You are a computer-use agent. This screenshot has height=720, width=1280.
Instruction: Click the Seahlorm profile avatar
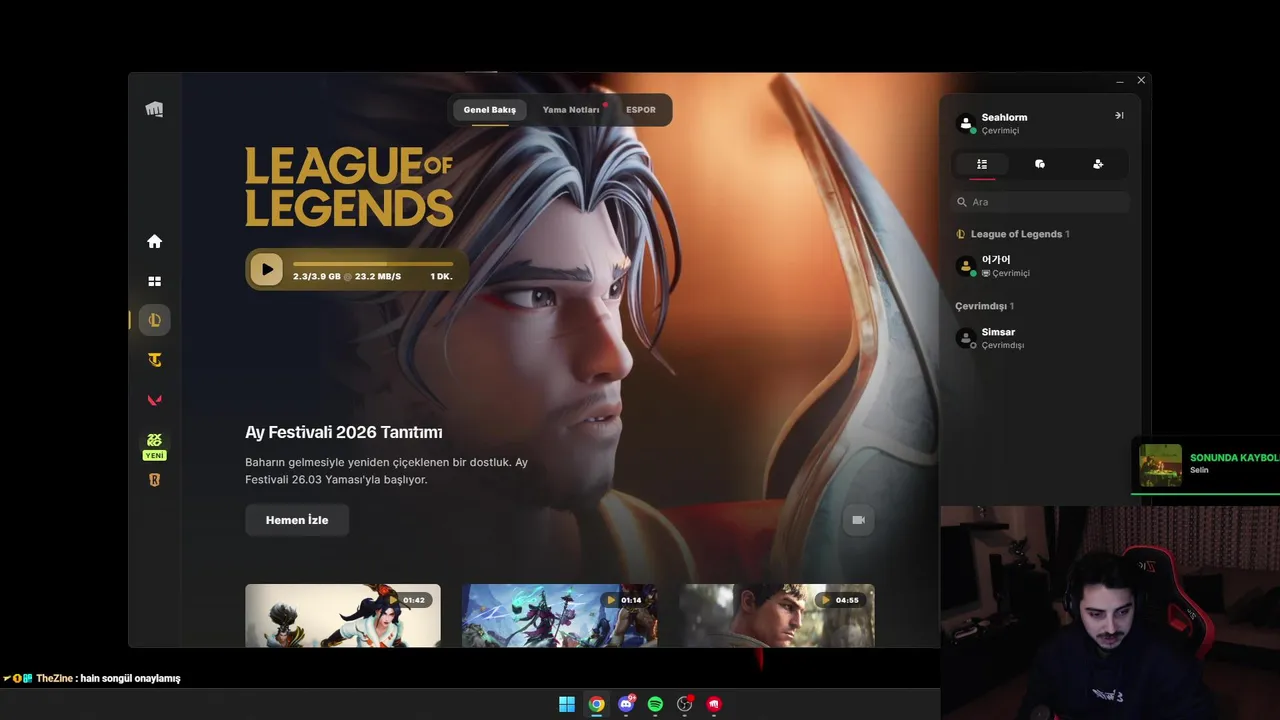[966, 123]
